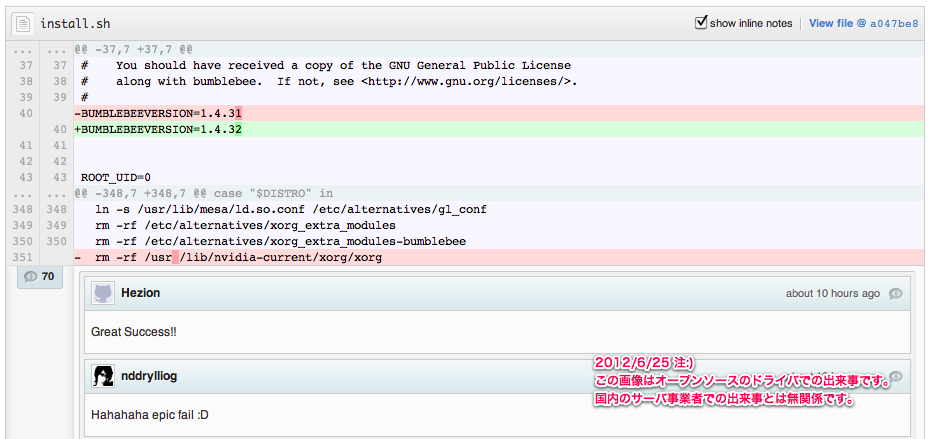
Task: Click the file icon beside install.sh
Action: (x=22, y=23)
